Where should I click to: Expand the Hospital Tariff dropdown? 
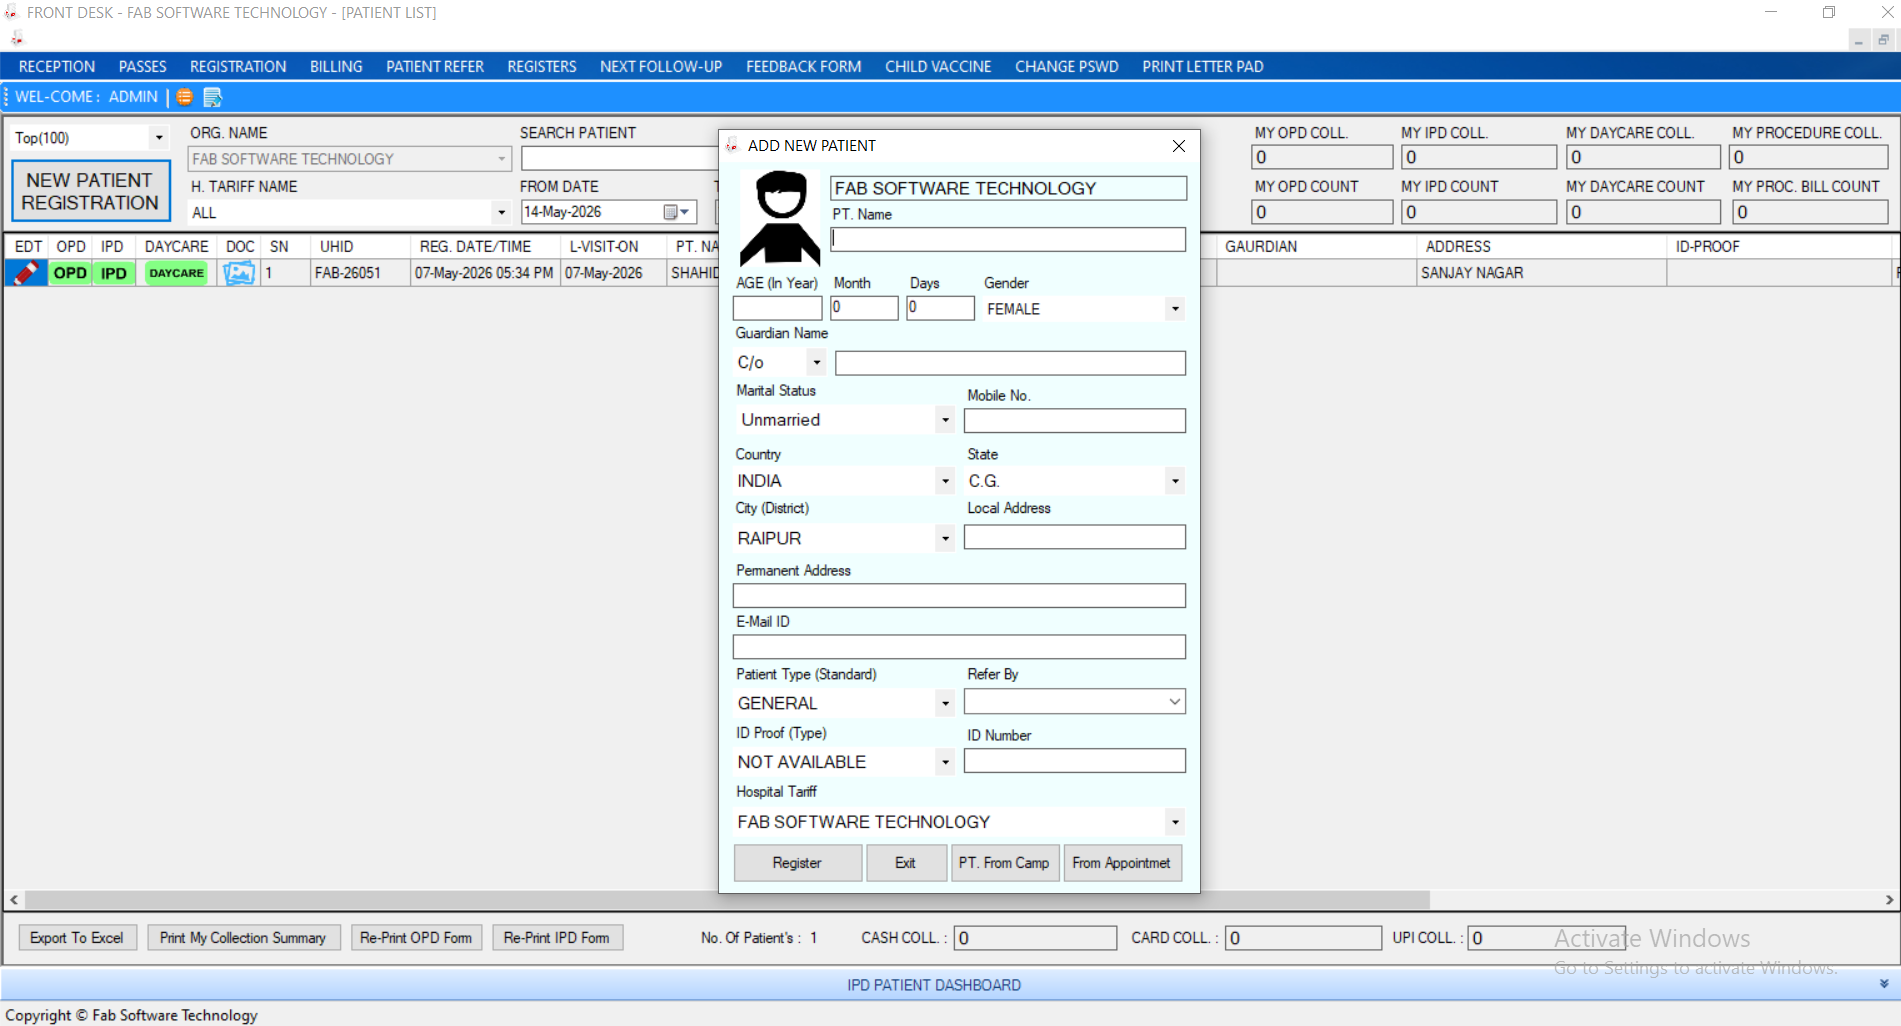tap(1175, 822)
